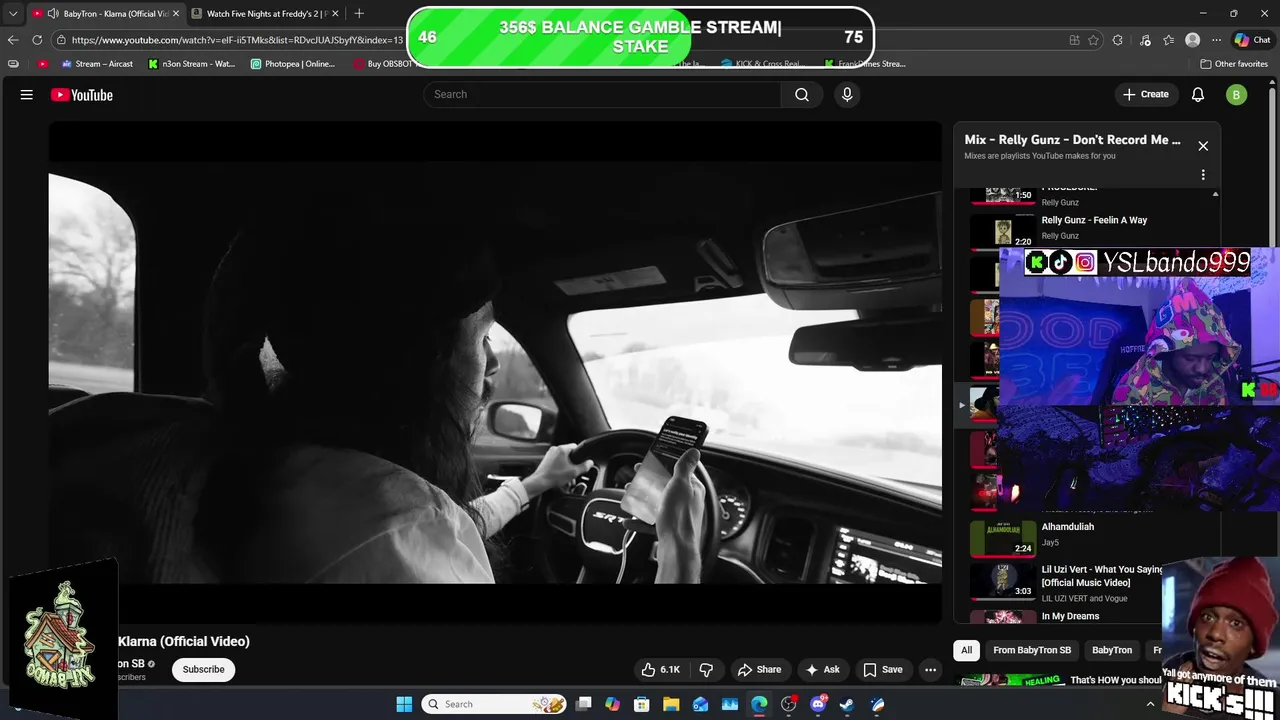
Task: Open Copilot Chat button
Action: (x=1252, y=40)
